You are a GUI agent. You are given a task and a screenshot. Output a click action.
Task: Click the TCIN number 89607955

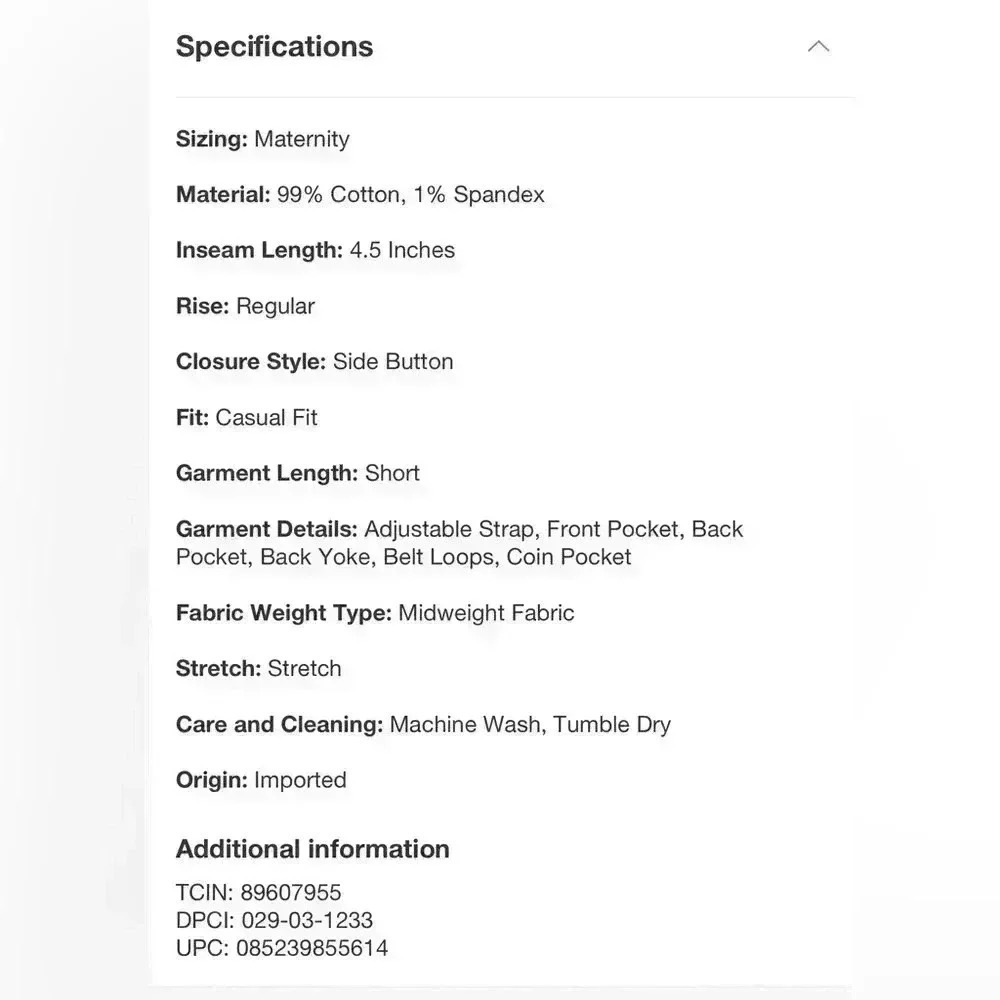291,892
